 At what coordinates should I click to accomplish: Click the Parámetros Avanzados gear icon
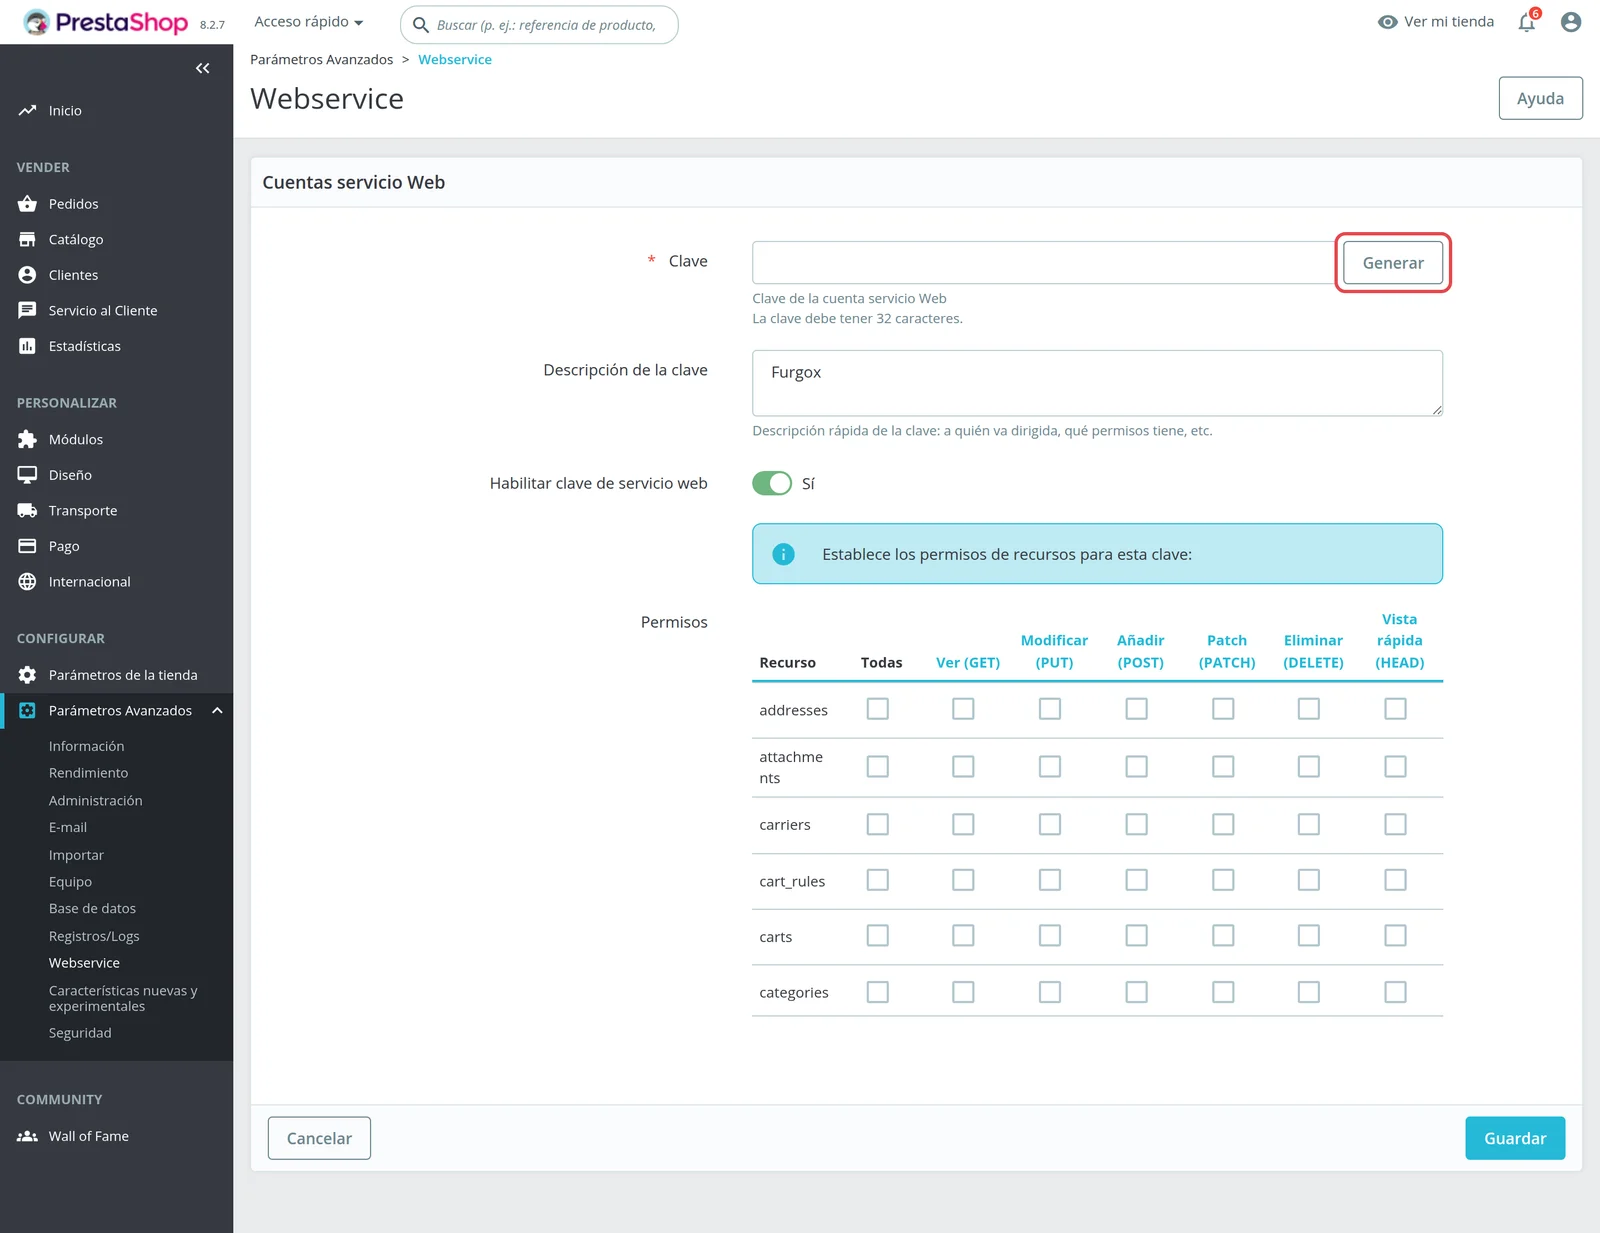click(x=27, y=710)
